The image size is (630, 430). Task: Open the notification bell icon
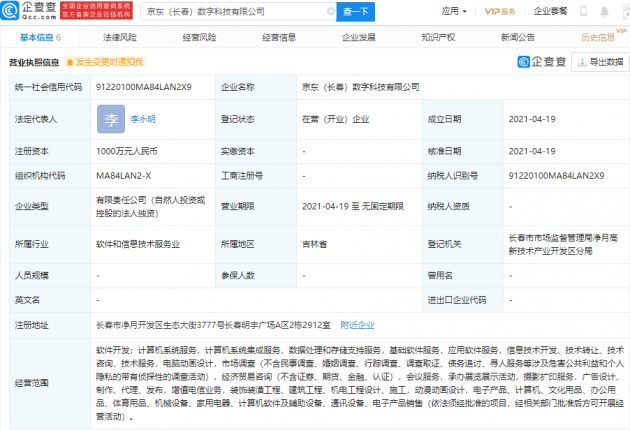(604, 11)
